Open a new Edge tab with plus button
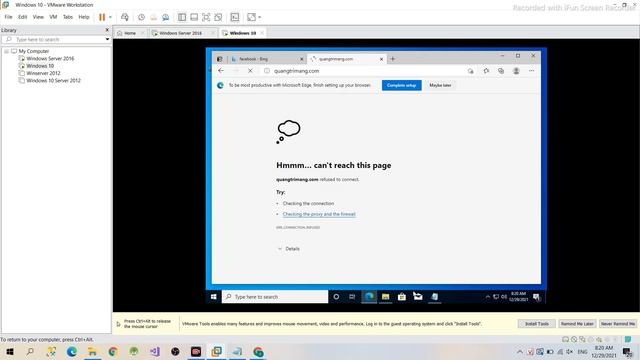Viewport: 640px width, 360px height. [x=393, y=59]
